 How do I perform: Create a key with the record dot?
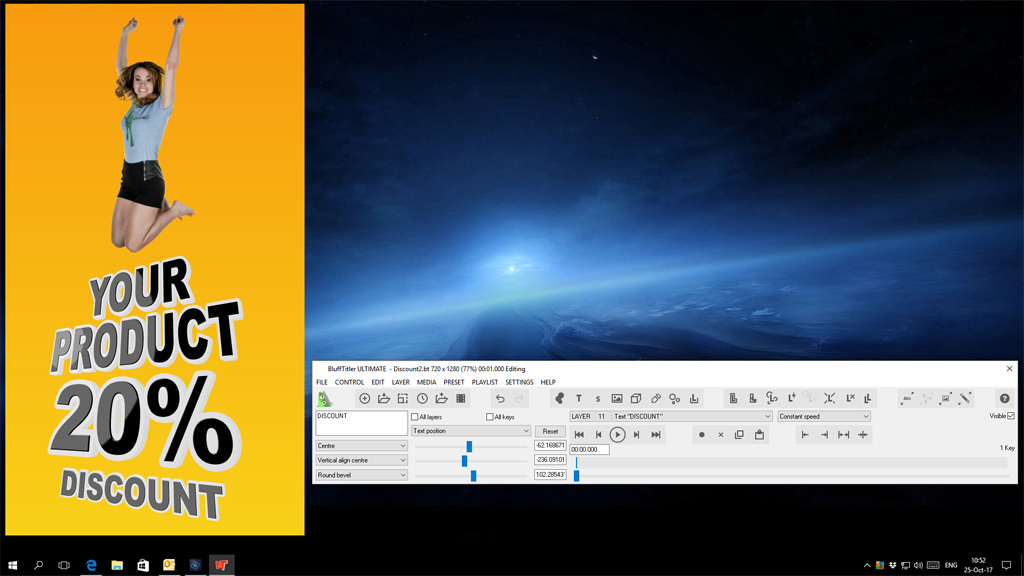pyautogui.click(x=701, y=435)
